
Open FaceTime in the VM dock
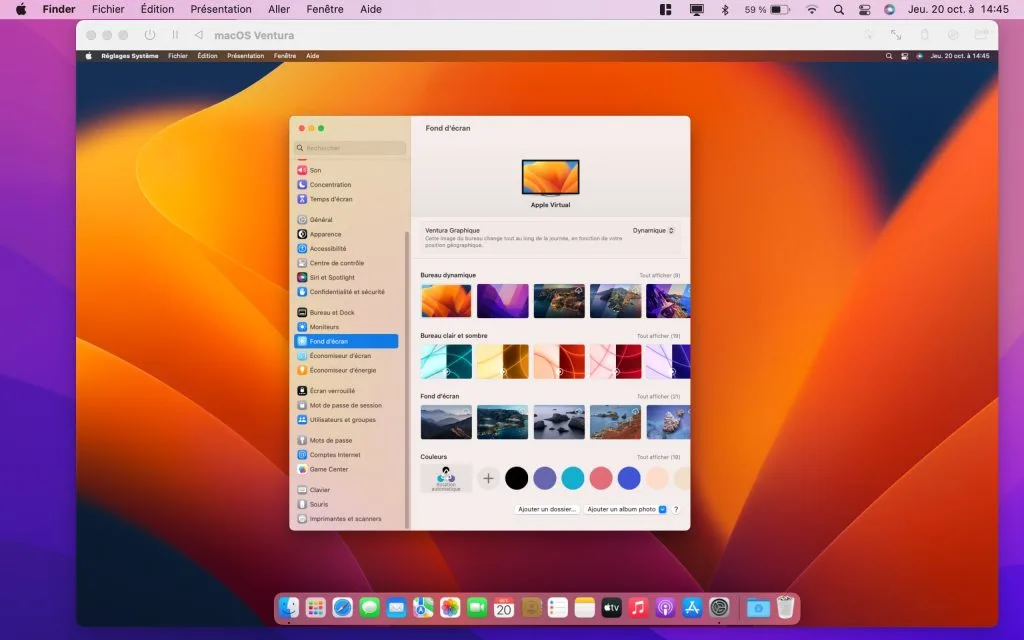[477, 608]
